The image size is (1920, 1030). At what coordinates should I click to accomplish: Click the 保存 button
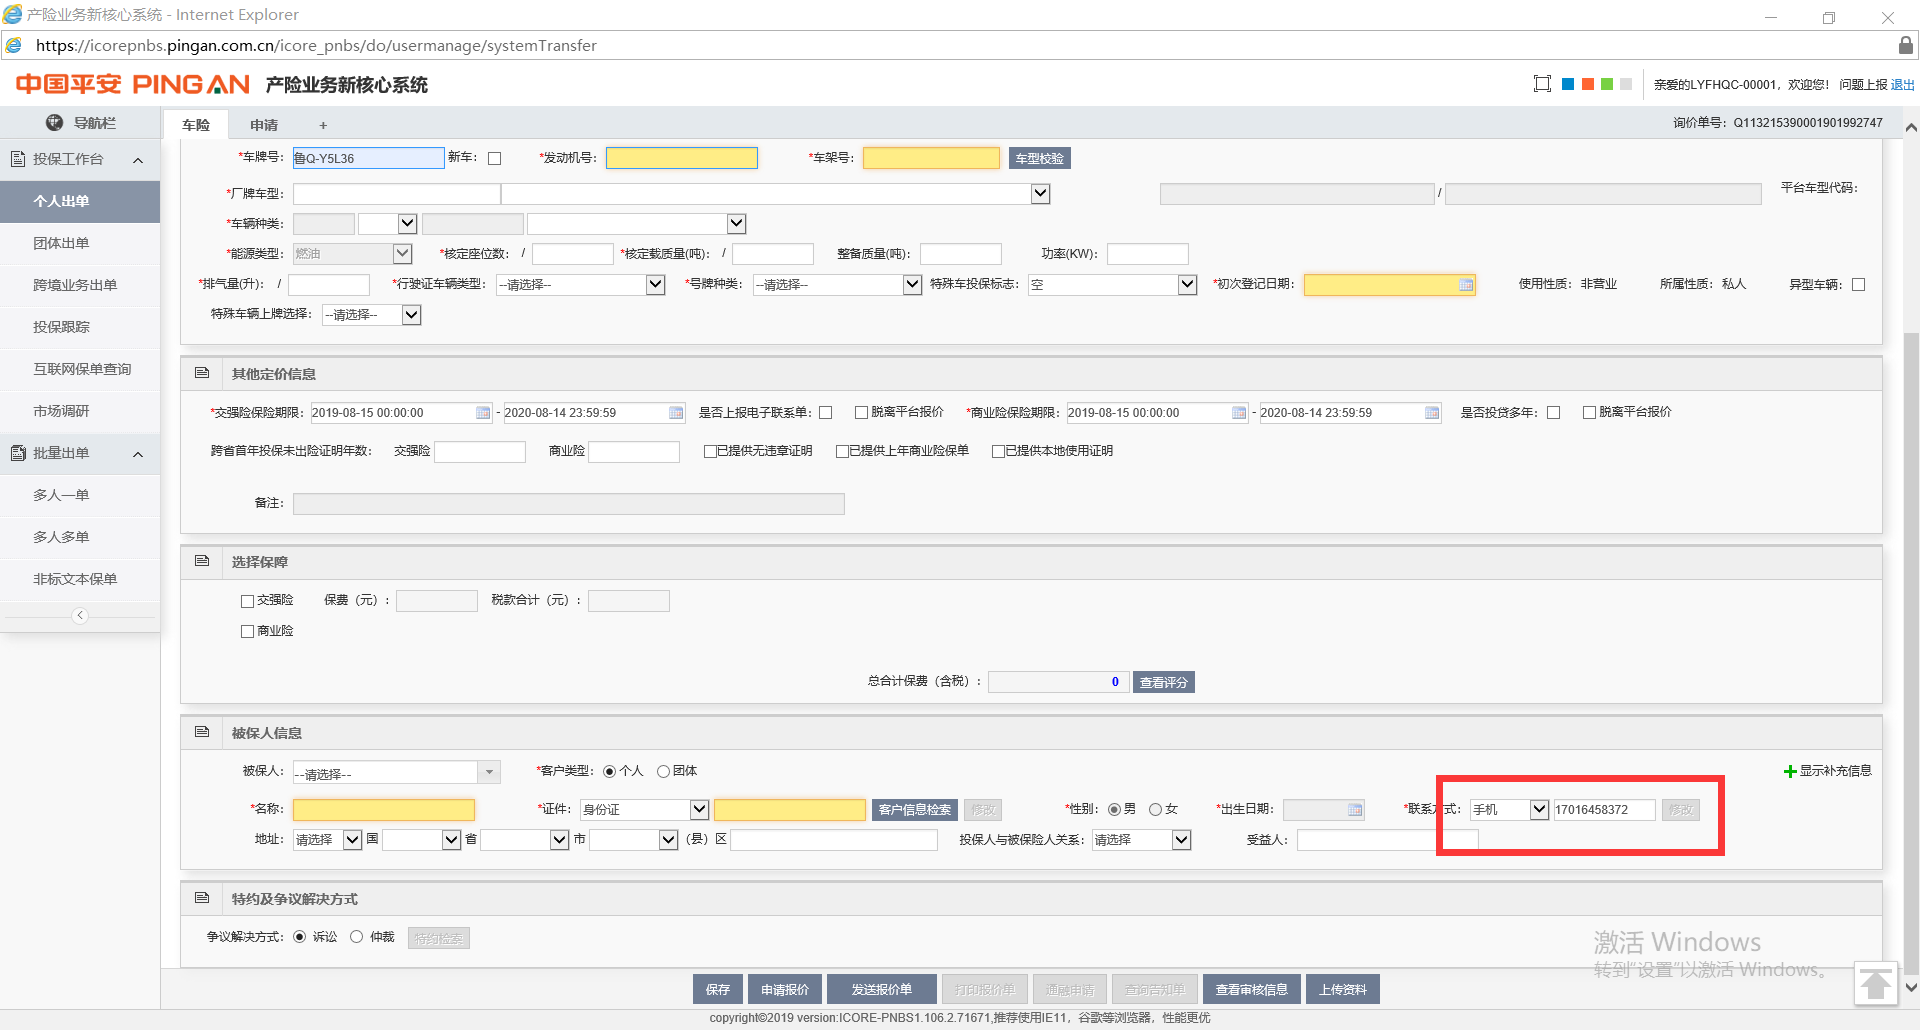pos(717,989)
